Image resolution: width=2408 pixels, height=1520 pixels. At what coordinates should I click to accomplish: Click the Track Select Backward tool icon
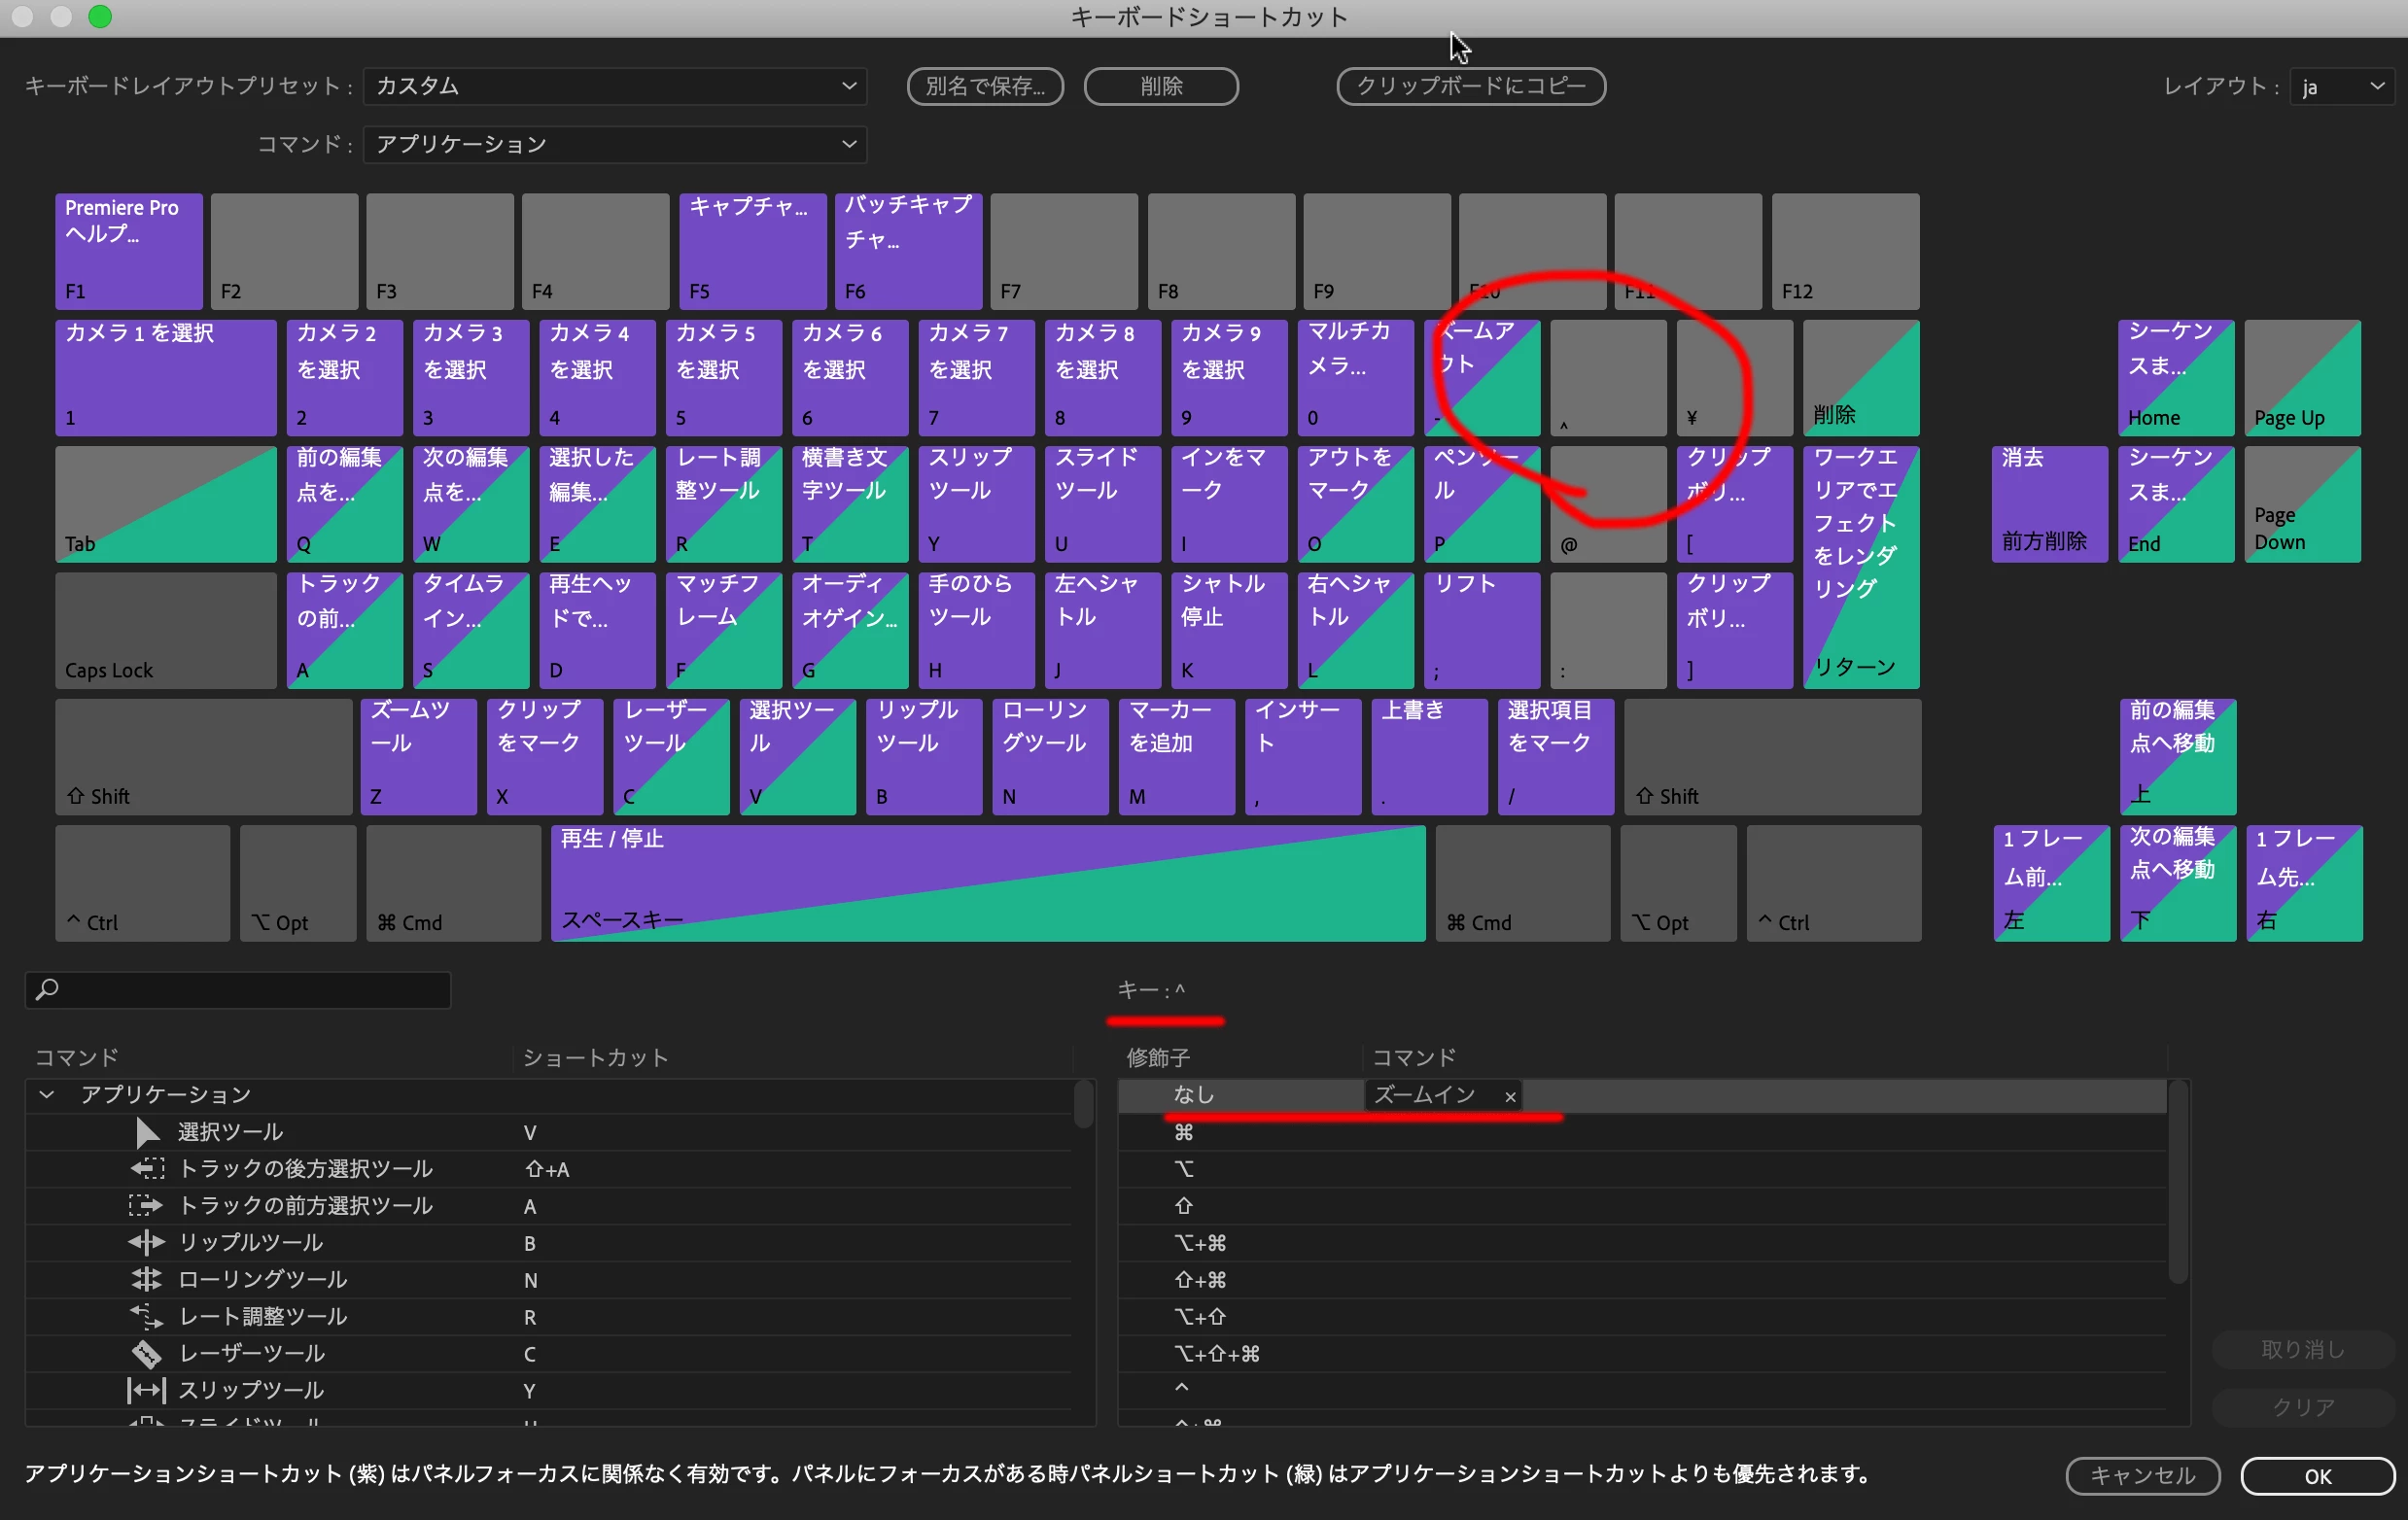(x=147, y=1168)
